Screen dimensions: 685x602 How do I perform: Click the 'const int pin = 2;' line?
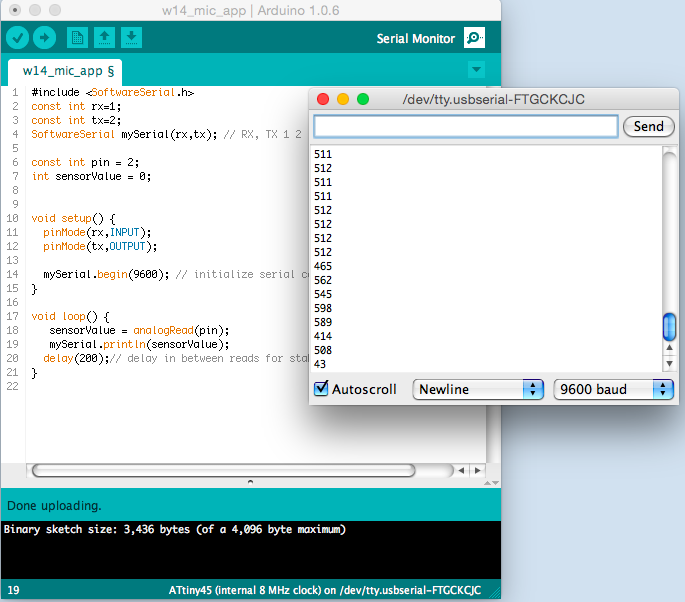(x=85, y=163)
